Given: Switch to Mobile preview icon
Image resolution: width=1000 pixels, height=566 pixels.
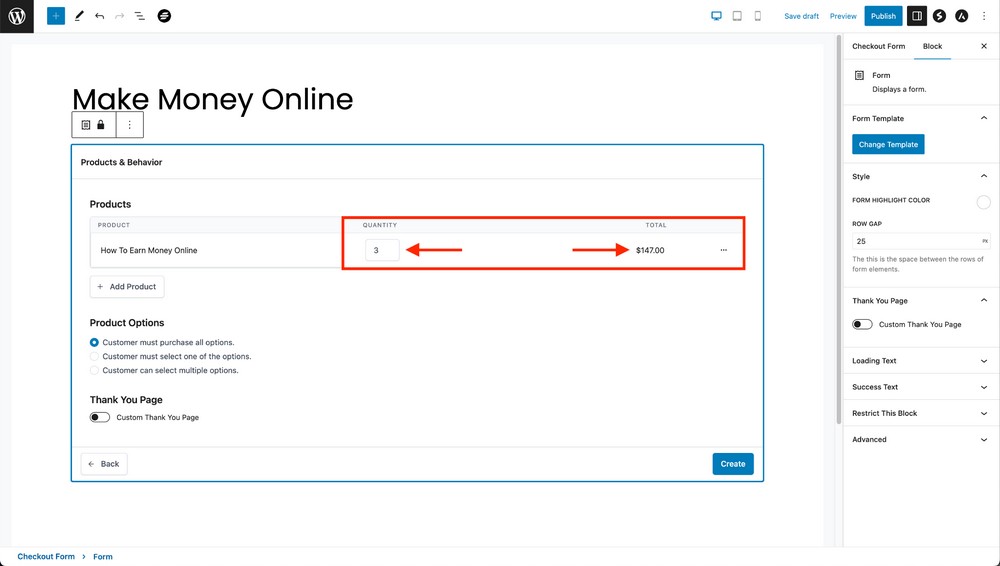Looking at the screenshot, I should (758, 16).
